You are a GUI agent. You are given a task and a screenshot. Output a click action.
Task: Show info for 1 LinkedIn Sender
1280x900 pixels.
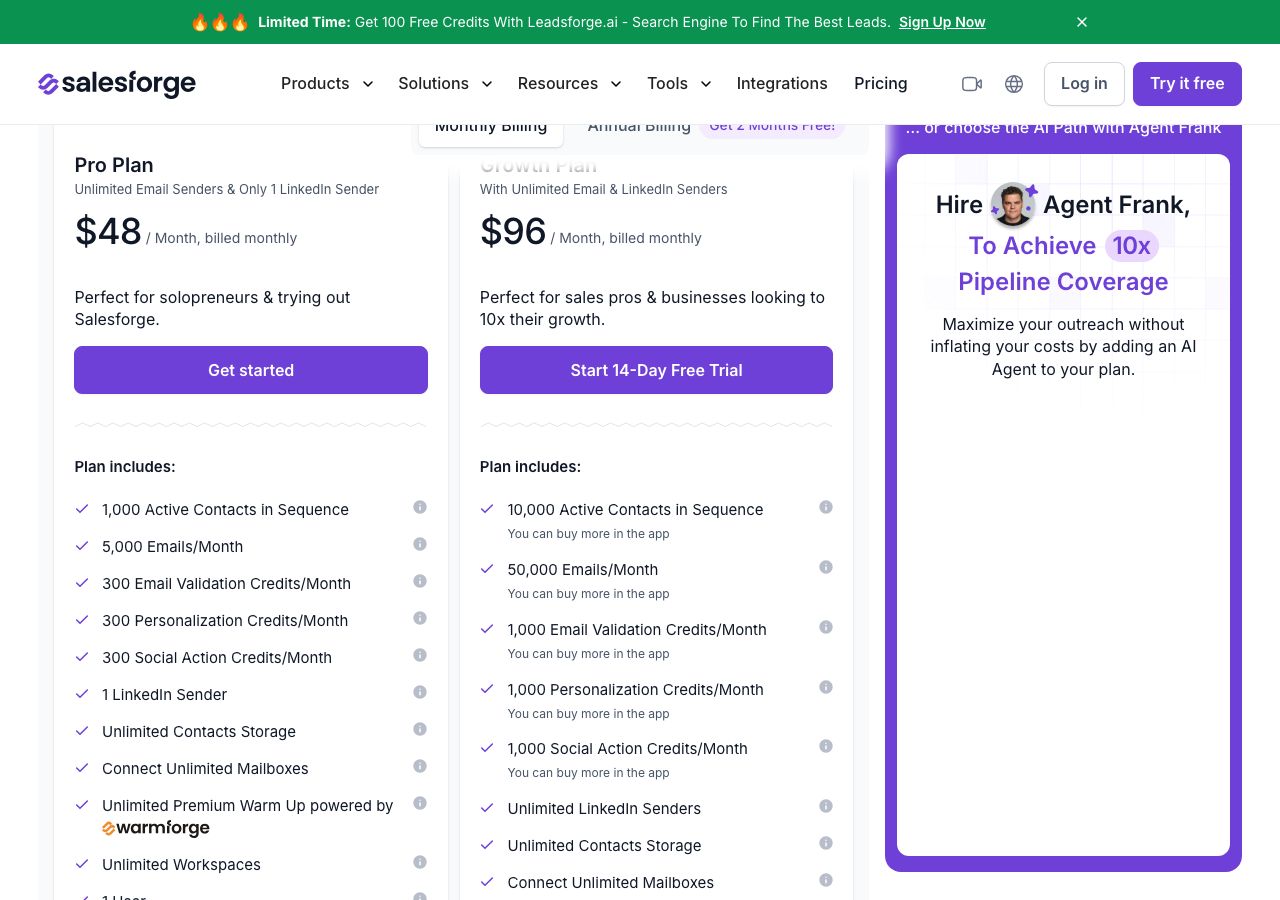420,692
